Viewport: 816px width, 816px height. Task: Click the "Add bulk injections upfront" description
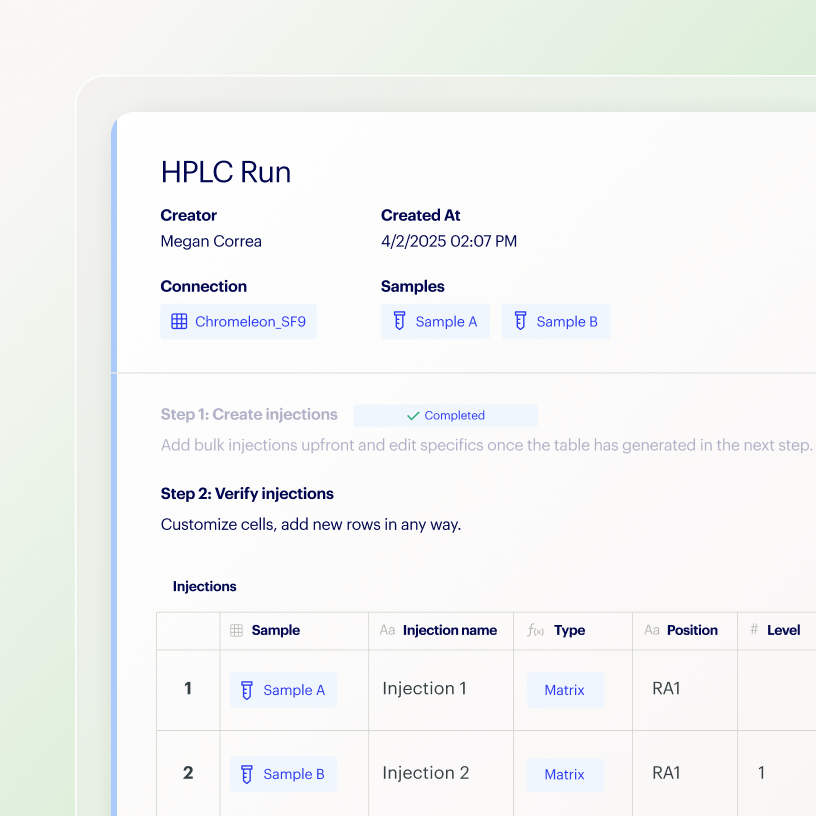486,445
